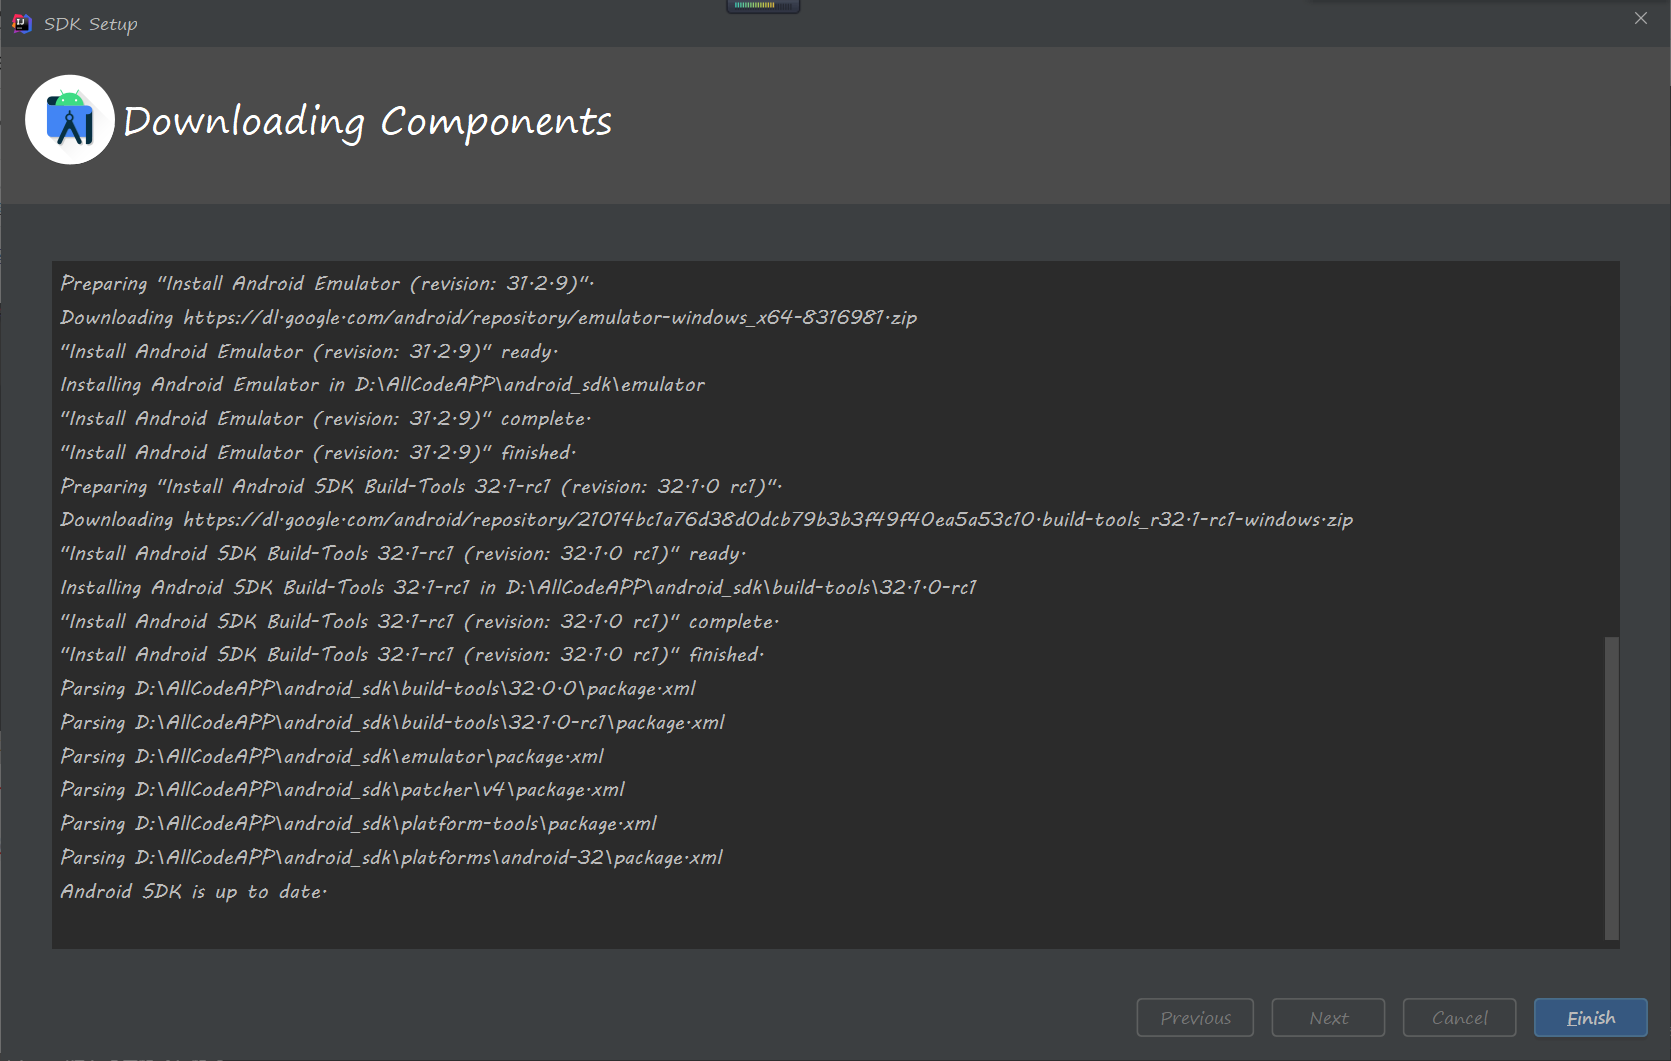Click the IntelliJ icon in the title bar

21,23
